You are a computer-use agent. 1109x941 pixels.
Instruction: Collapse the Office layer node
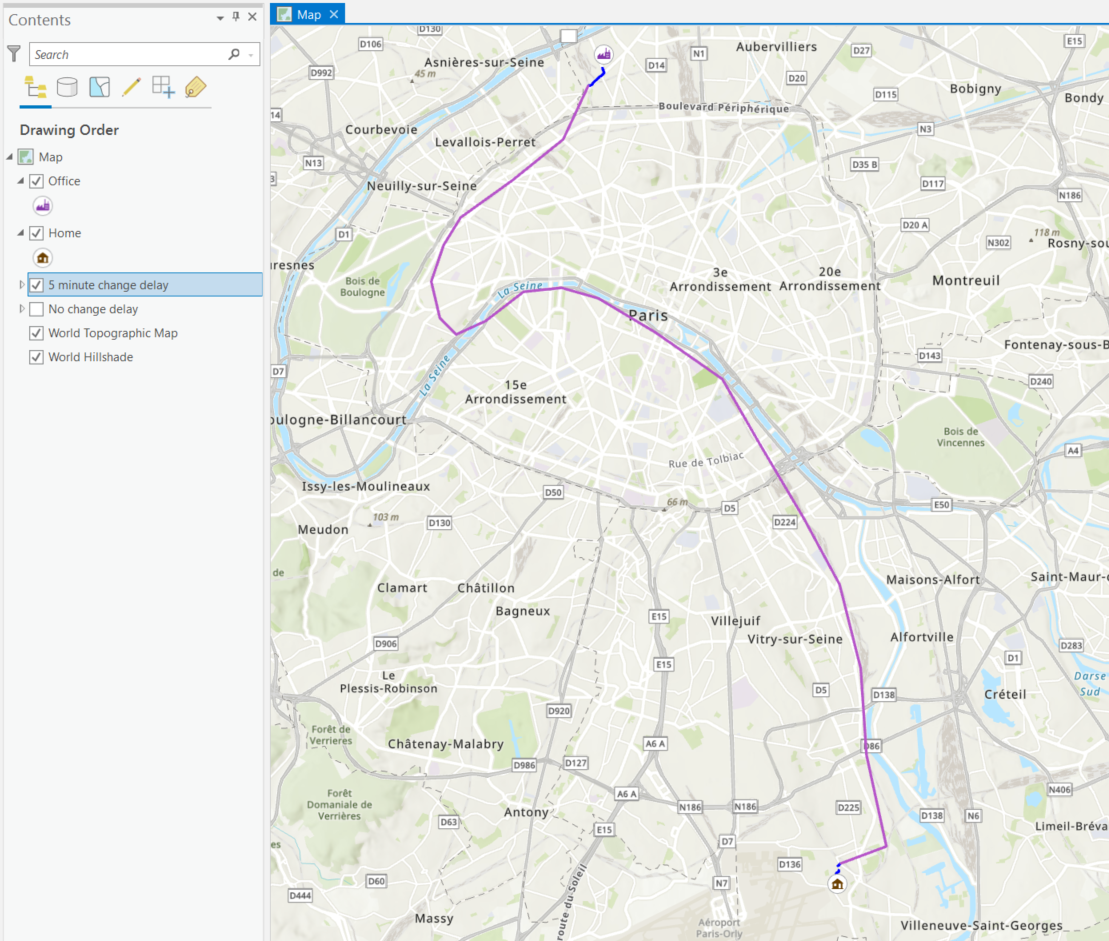[21, 181]
